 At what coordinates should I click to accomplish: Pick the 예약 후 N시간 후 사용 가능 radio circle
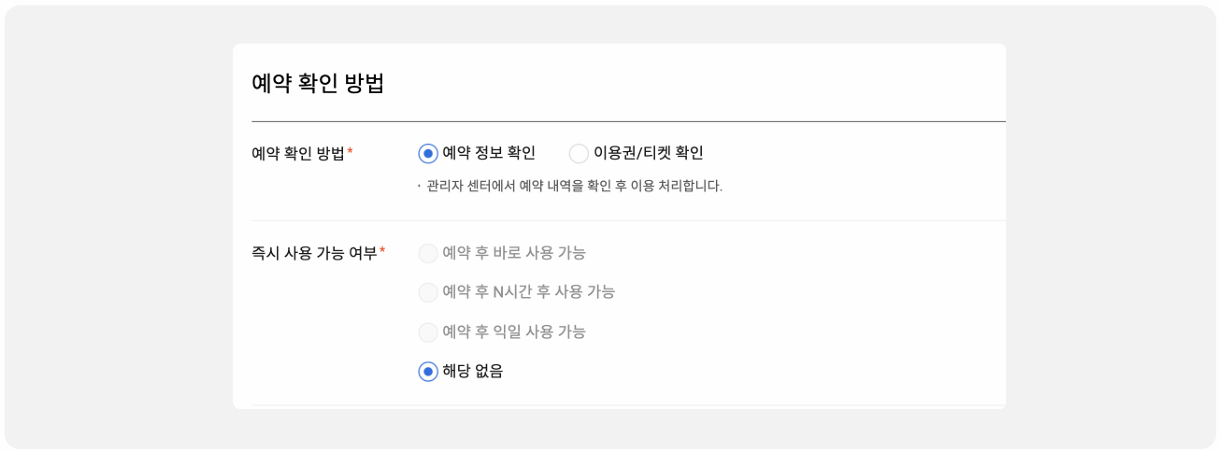point(428,293)
